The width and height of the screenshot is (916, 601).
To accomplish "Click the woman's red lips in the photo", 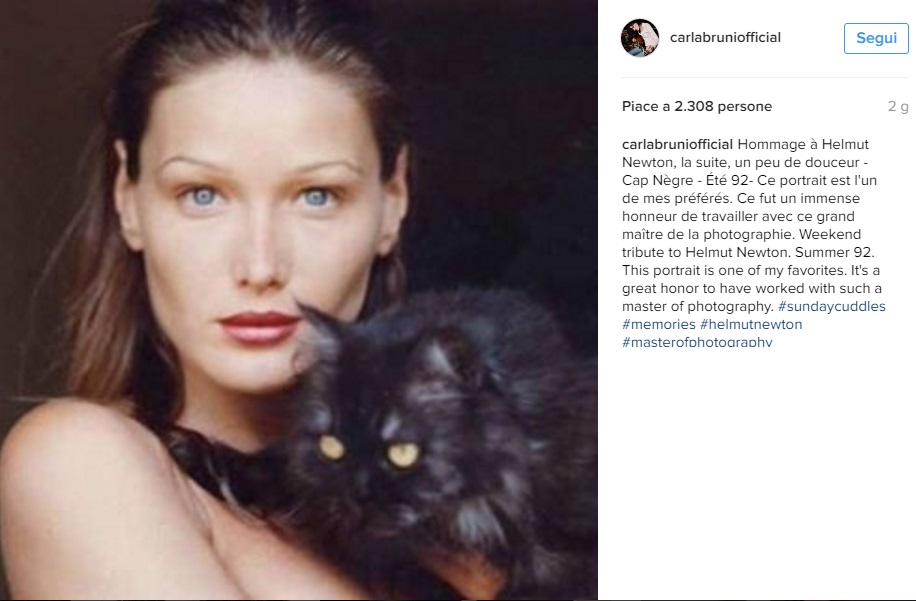I will pos(259,328).
